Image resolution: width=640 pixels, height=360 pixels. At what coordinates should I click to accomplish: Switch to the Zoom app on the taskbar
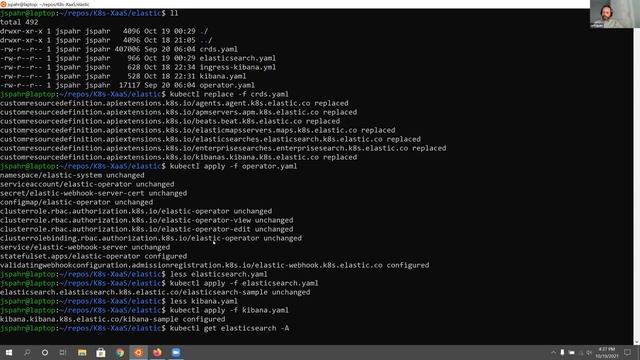(x=176, y=353)
